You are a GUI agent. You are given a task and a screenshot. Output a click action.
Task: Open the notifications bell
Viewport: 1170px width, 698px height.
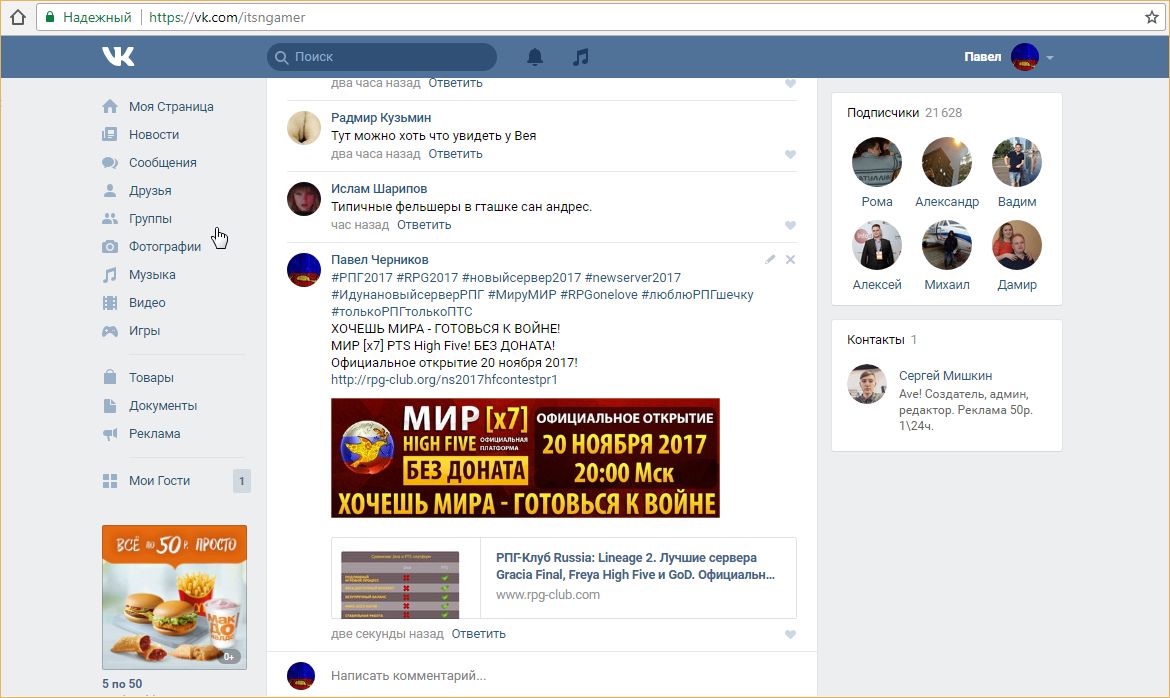(535, 57)
